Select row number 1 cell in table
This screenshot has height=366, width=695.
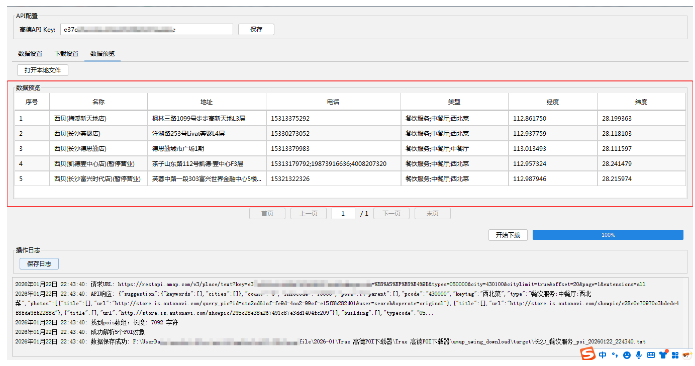31,118
